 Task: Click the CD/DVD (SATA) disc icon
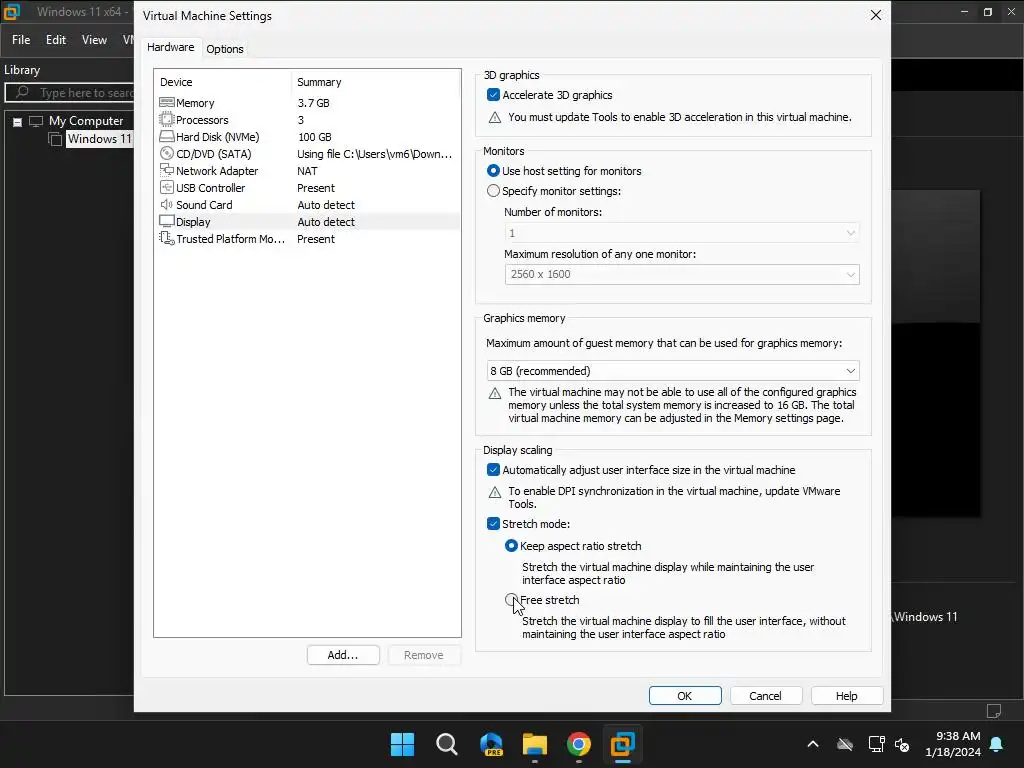tap(167, 153)
